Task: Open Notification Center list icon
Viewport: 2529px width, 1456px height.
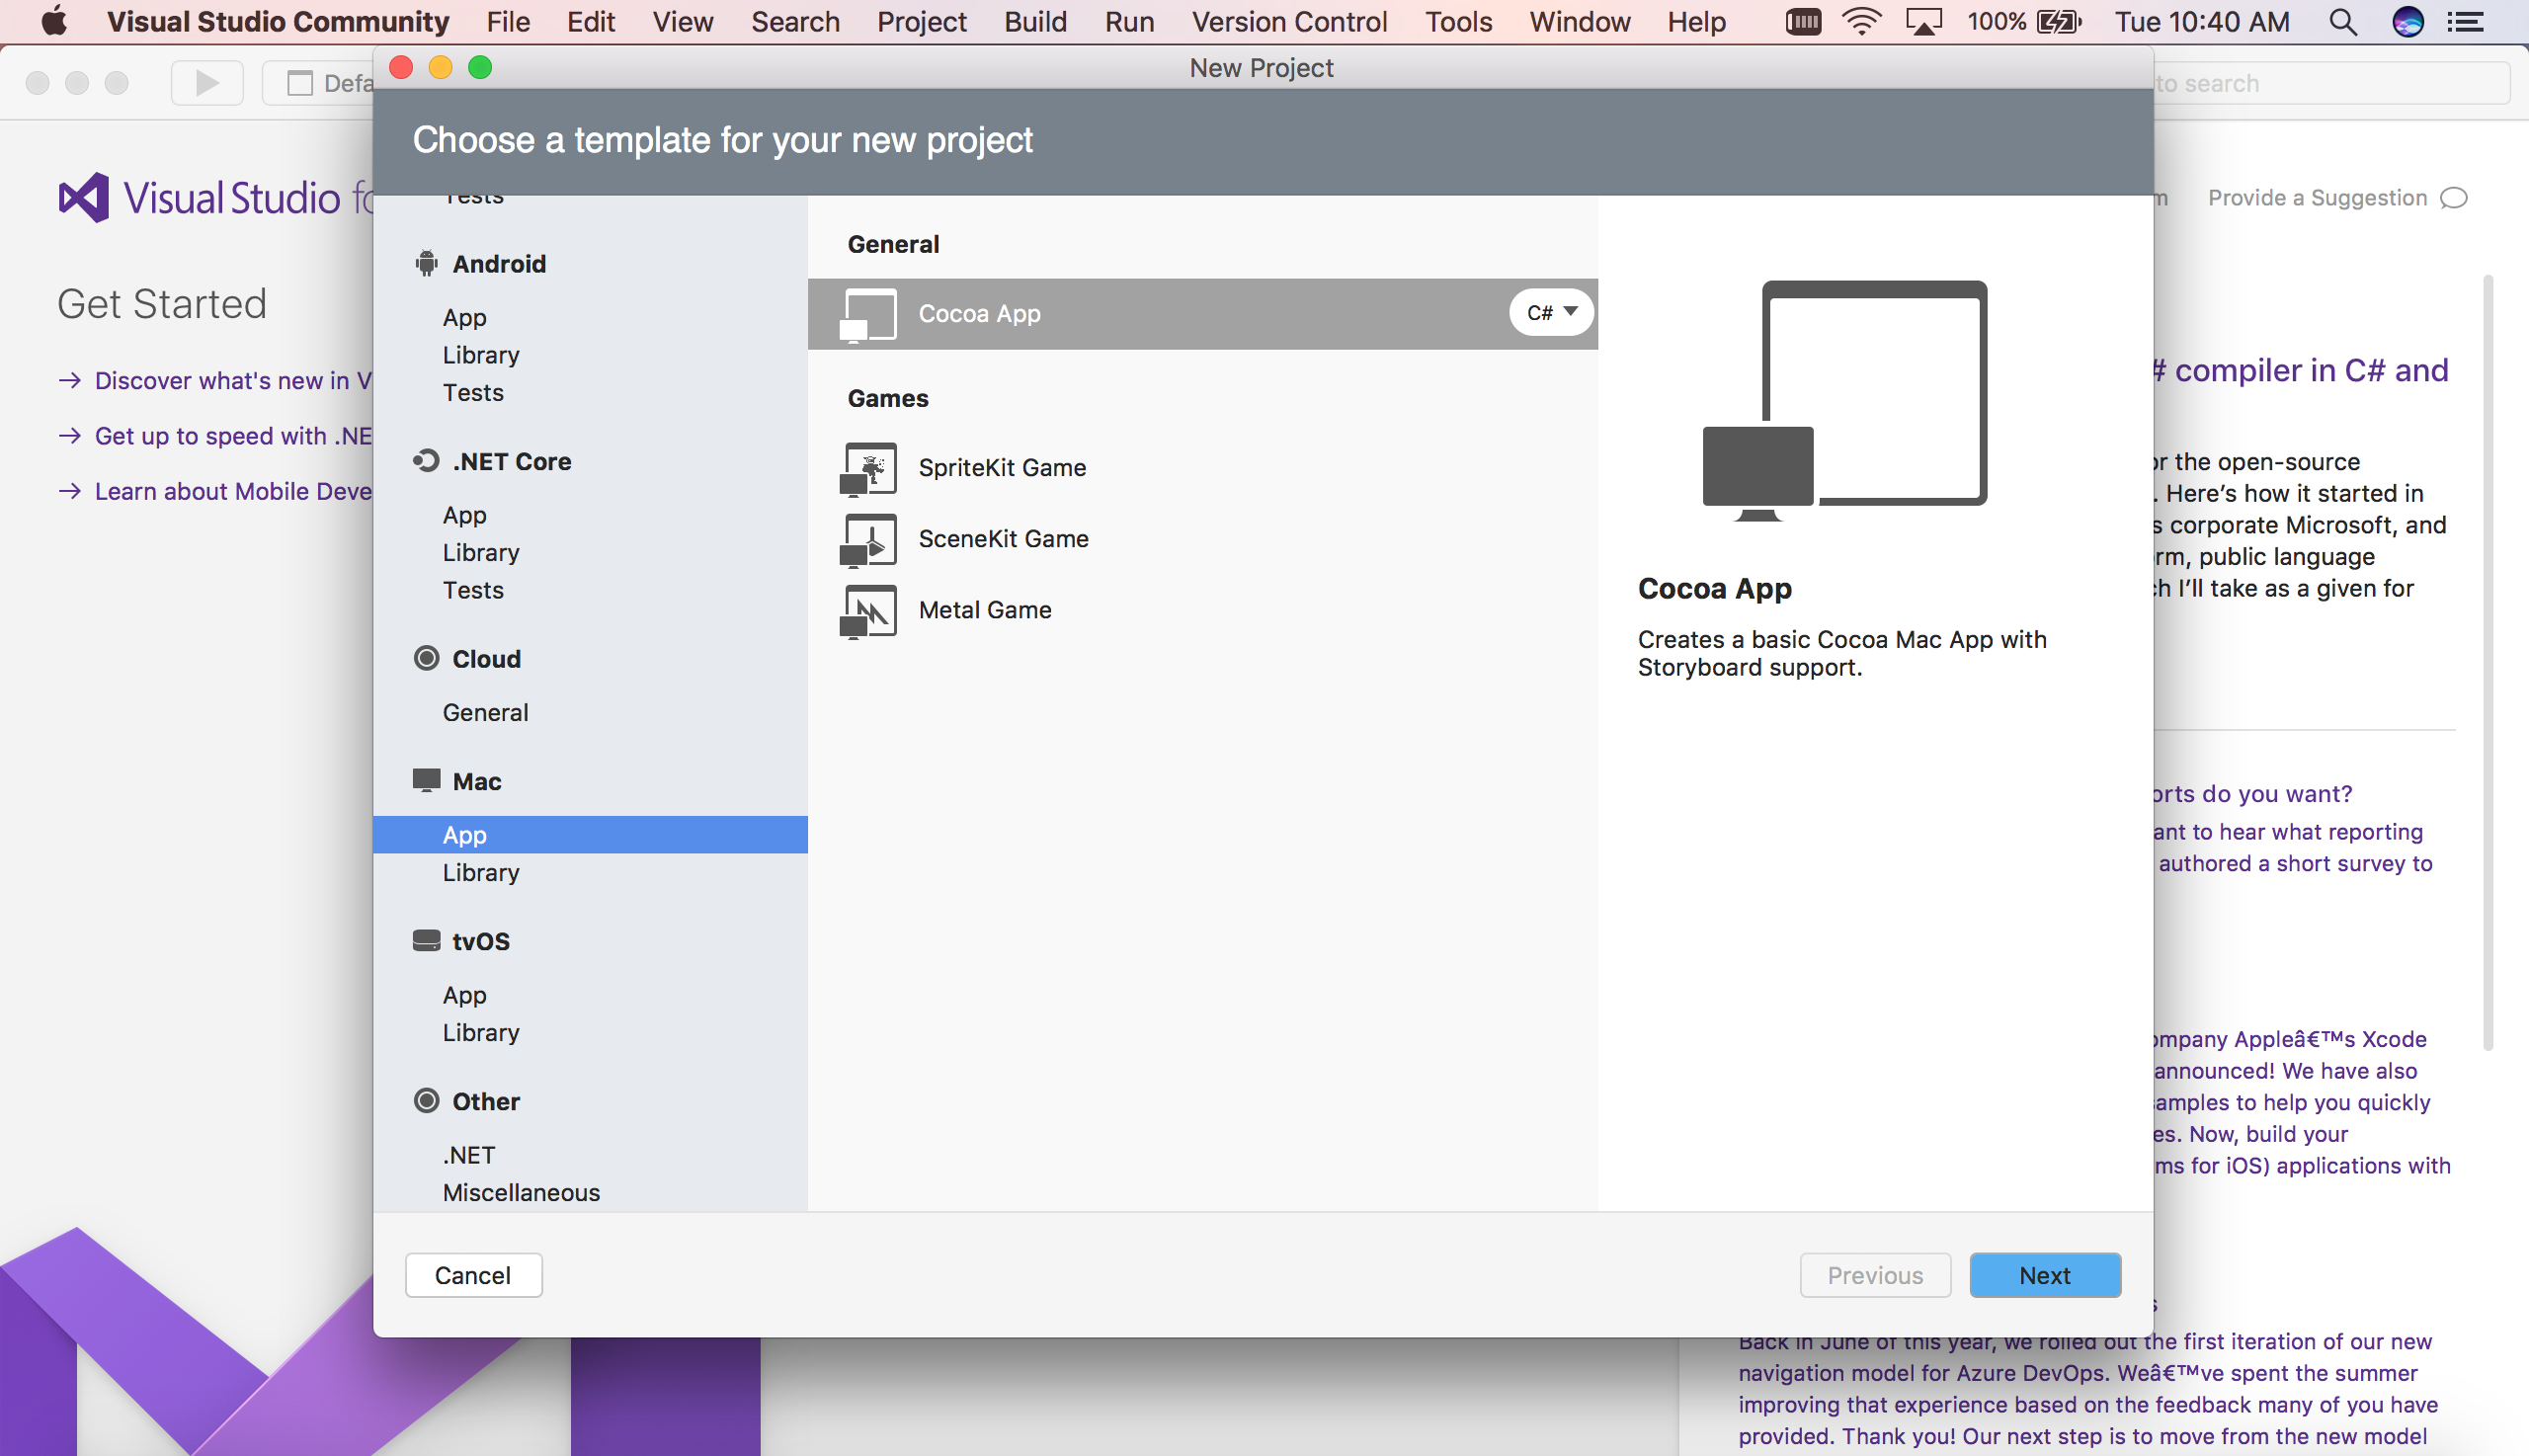Action: click(x=2466, y=21)
